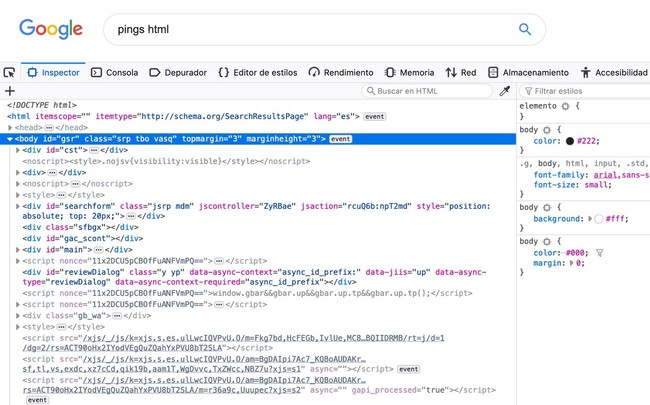The width and height of the screenshot is (650, 405).
Task: Click the Google search magnifier icon
Action: [525, 29]
